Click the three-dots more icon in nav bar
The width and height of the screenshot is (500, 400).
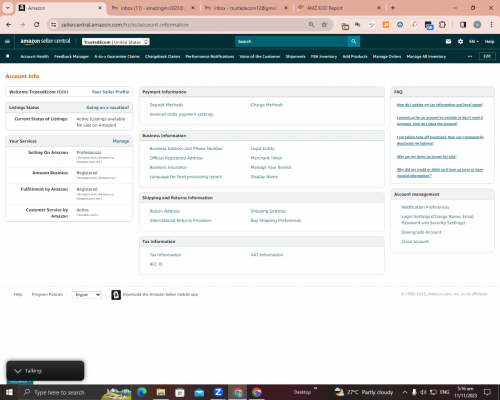coord(470,56)
